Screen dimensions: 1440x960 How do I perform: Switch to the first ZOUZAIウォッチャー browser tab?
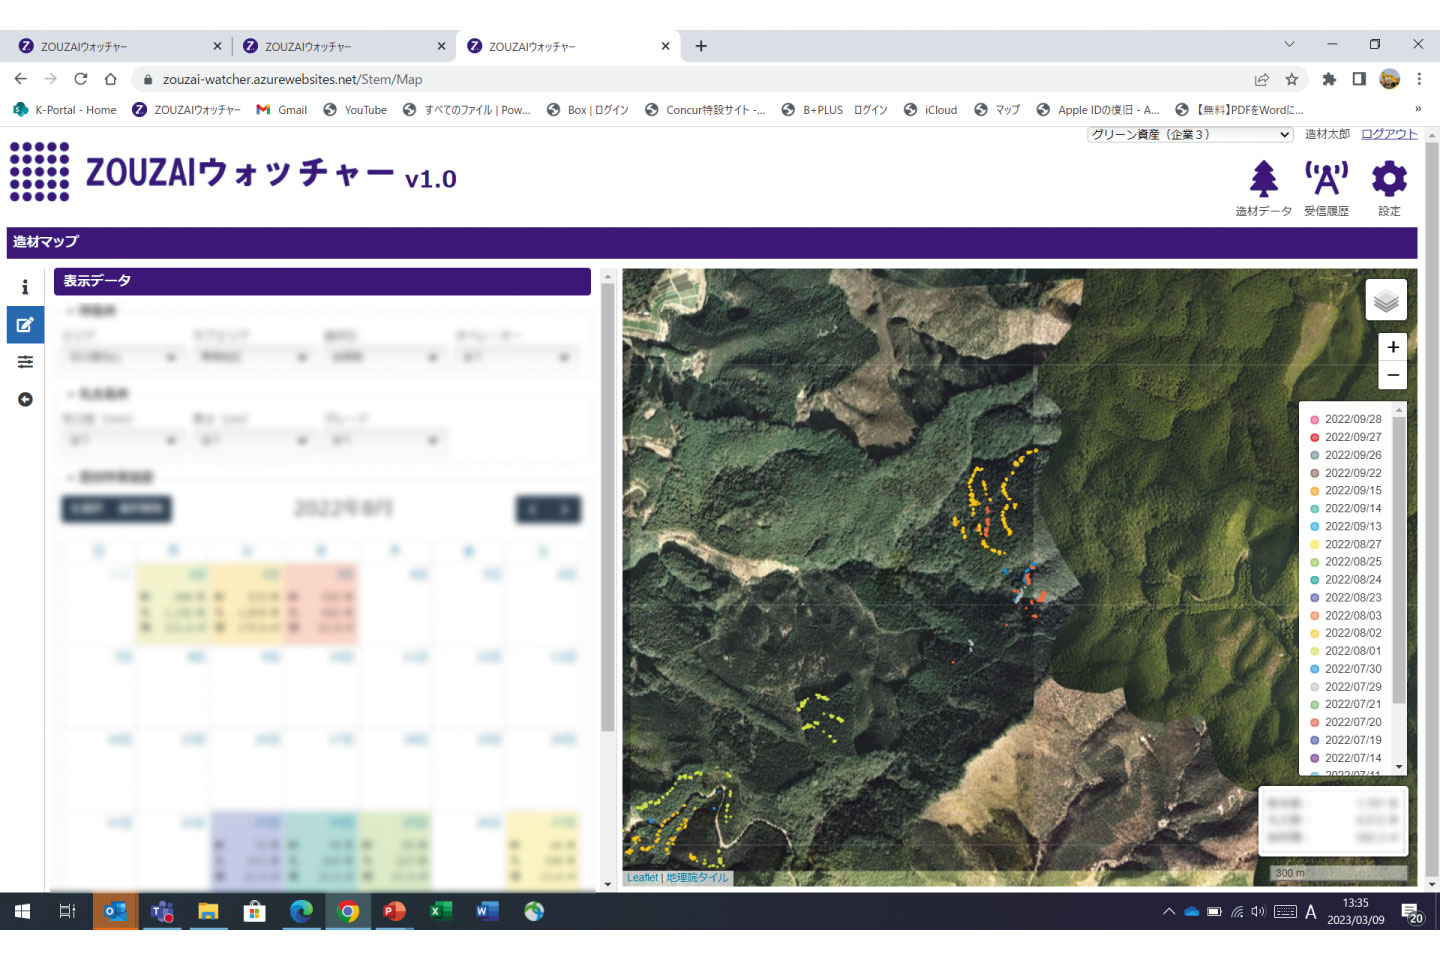pos(120,46)
